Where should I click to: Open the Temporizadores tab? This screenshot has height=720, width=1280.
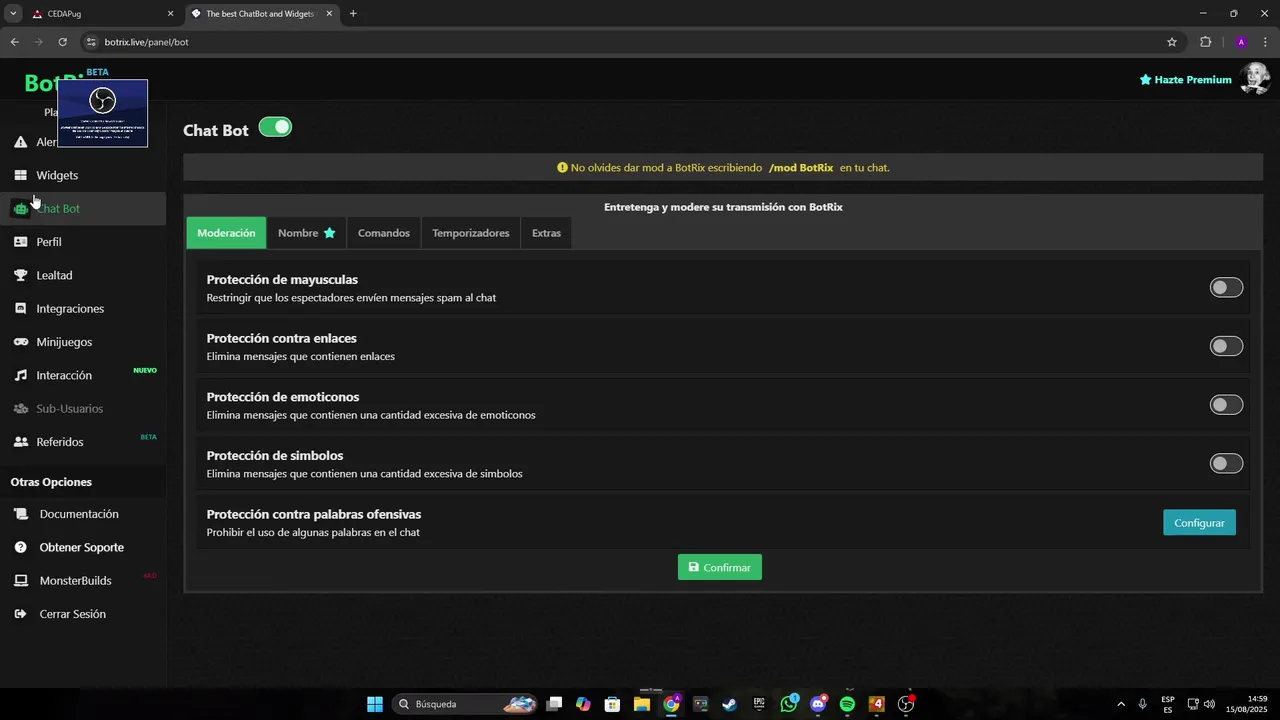click(471, 233)
